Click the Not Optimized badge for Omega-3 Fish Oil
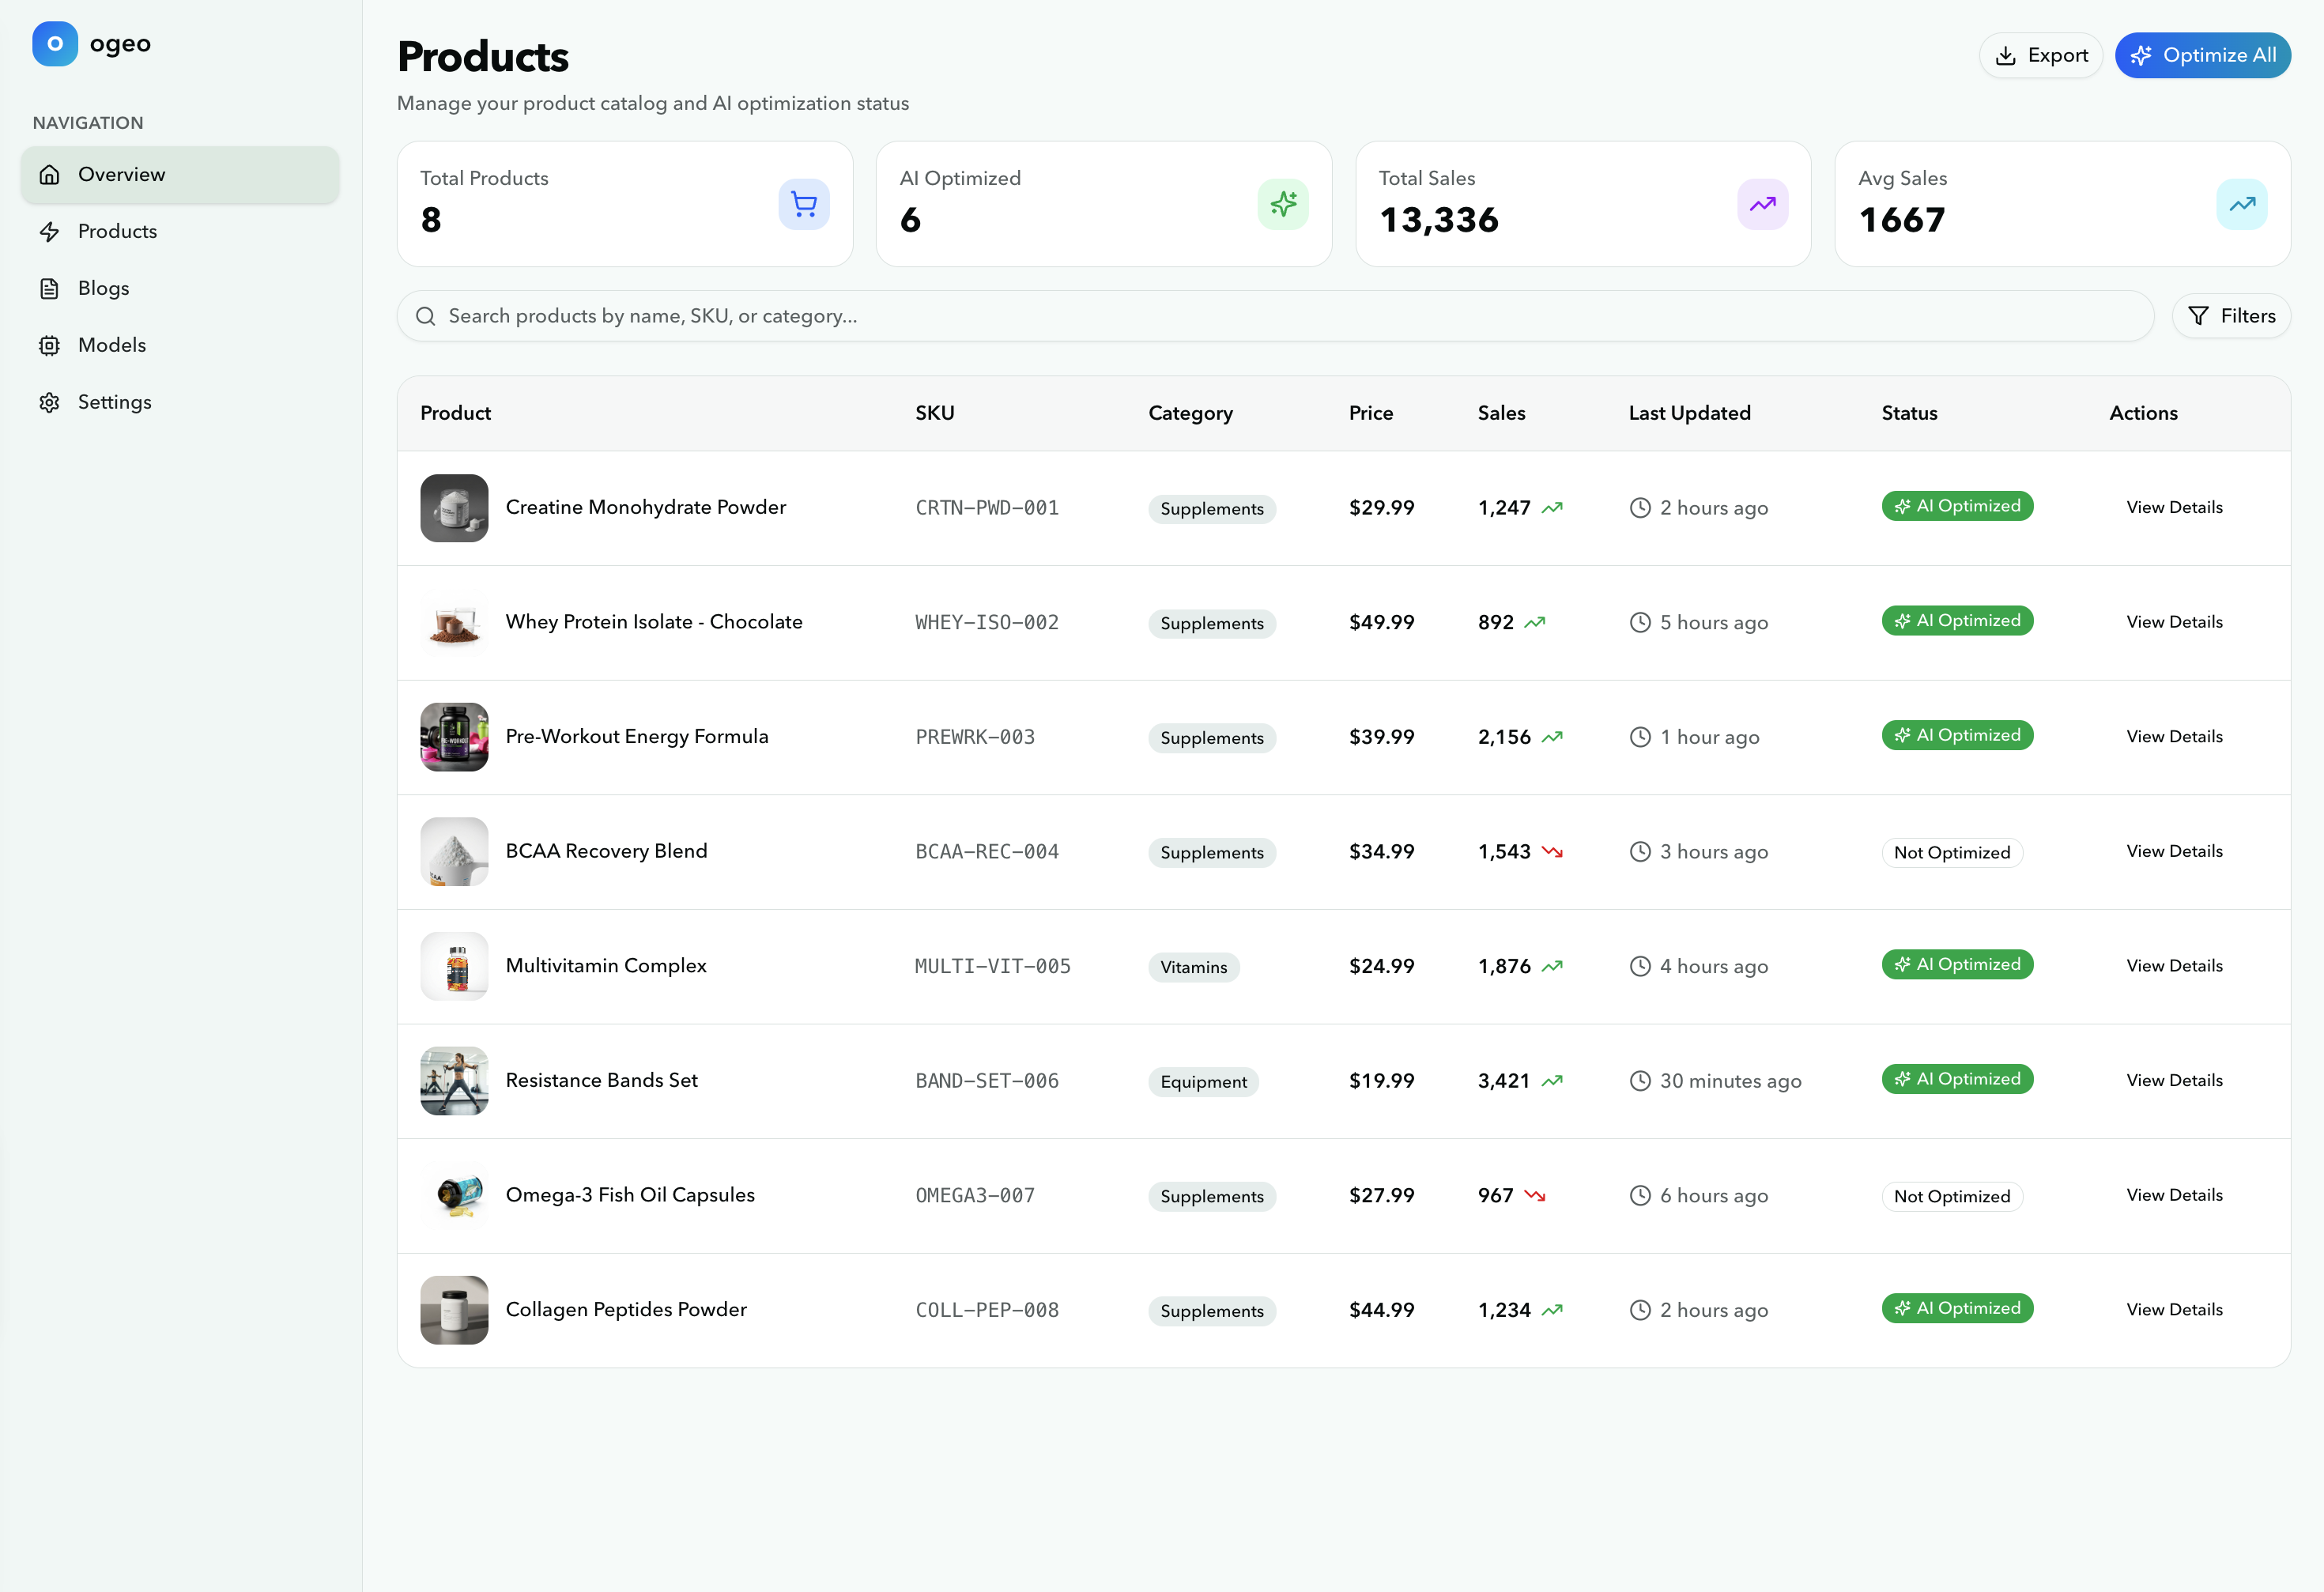2324x1592 pixels. click(1951, 1195)
